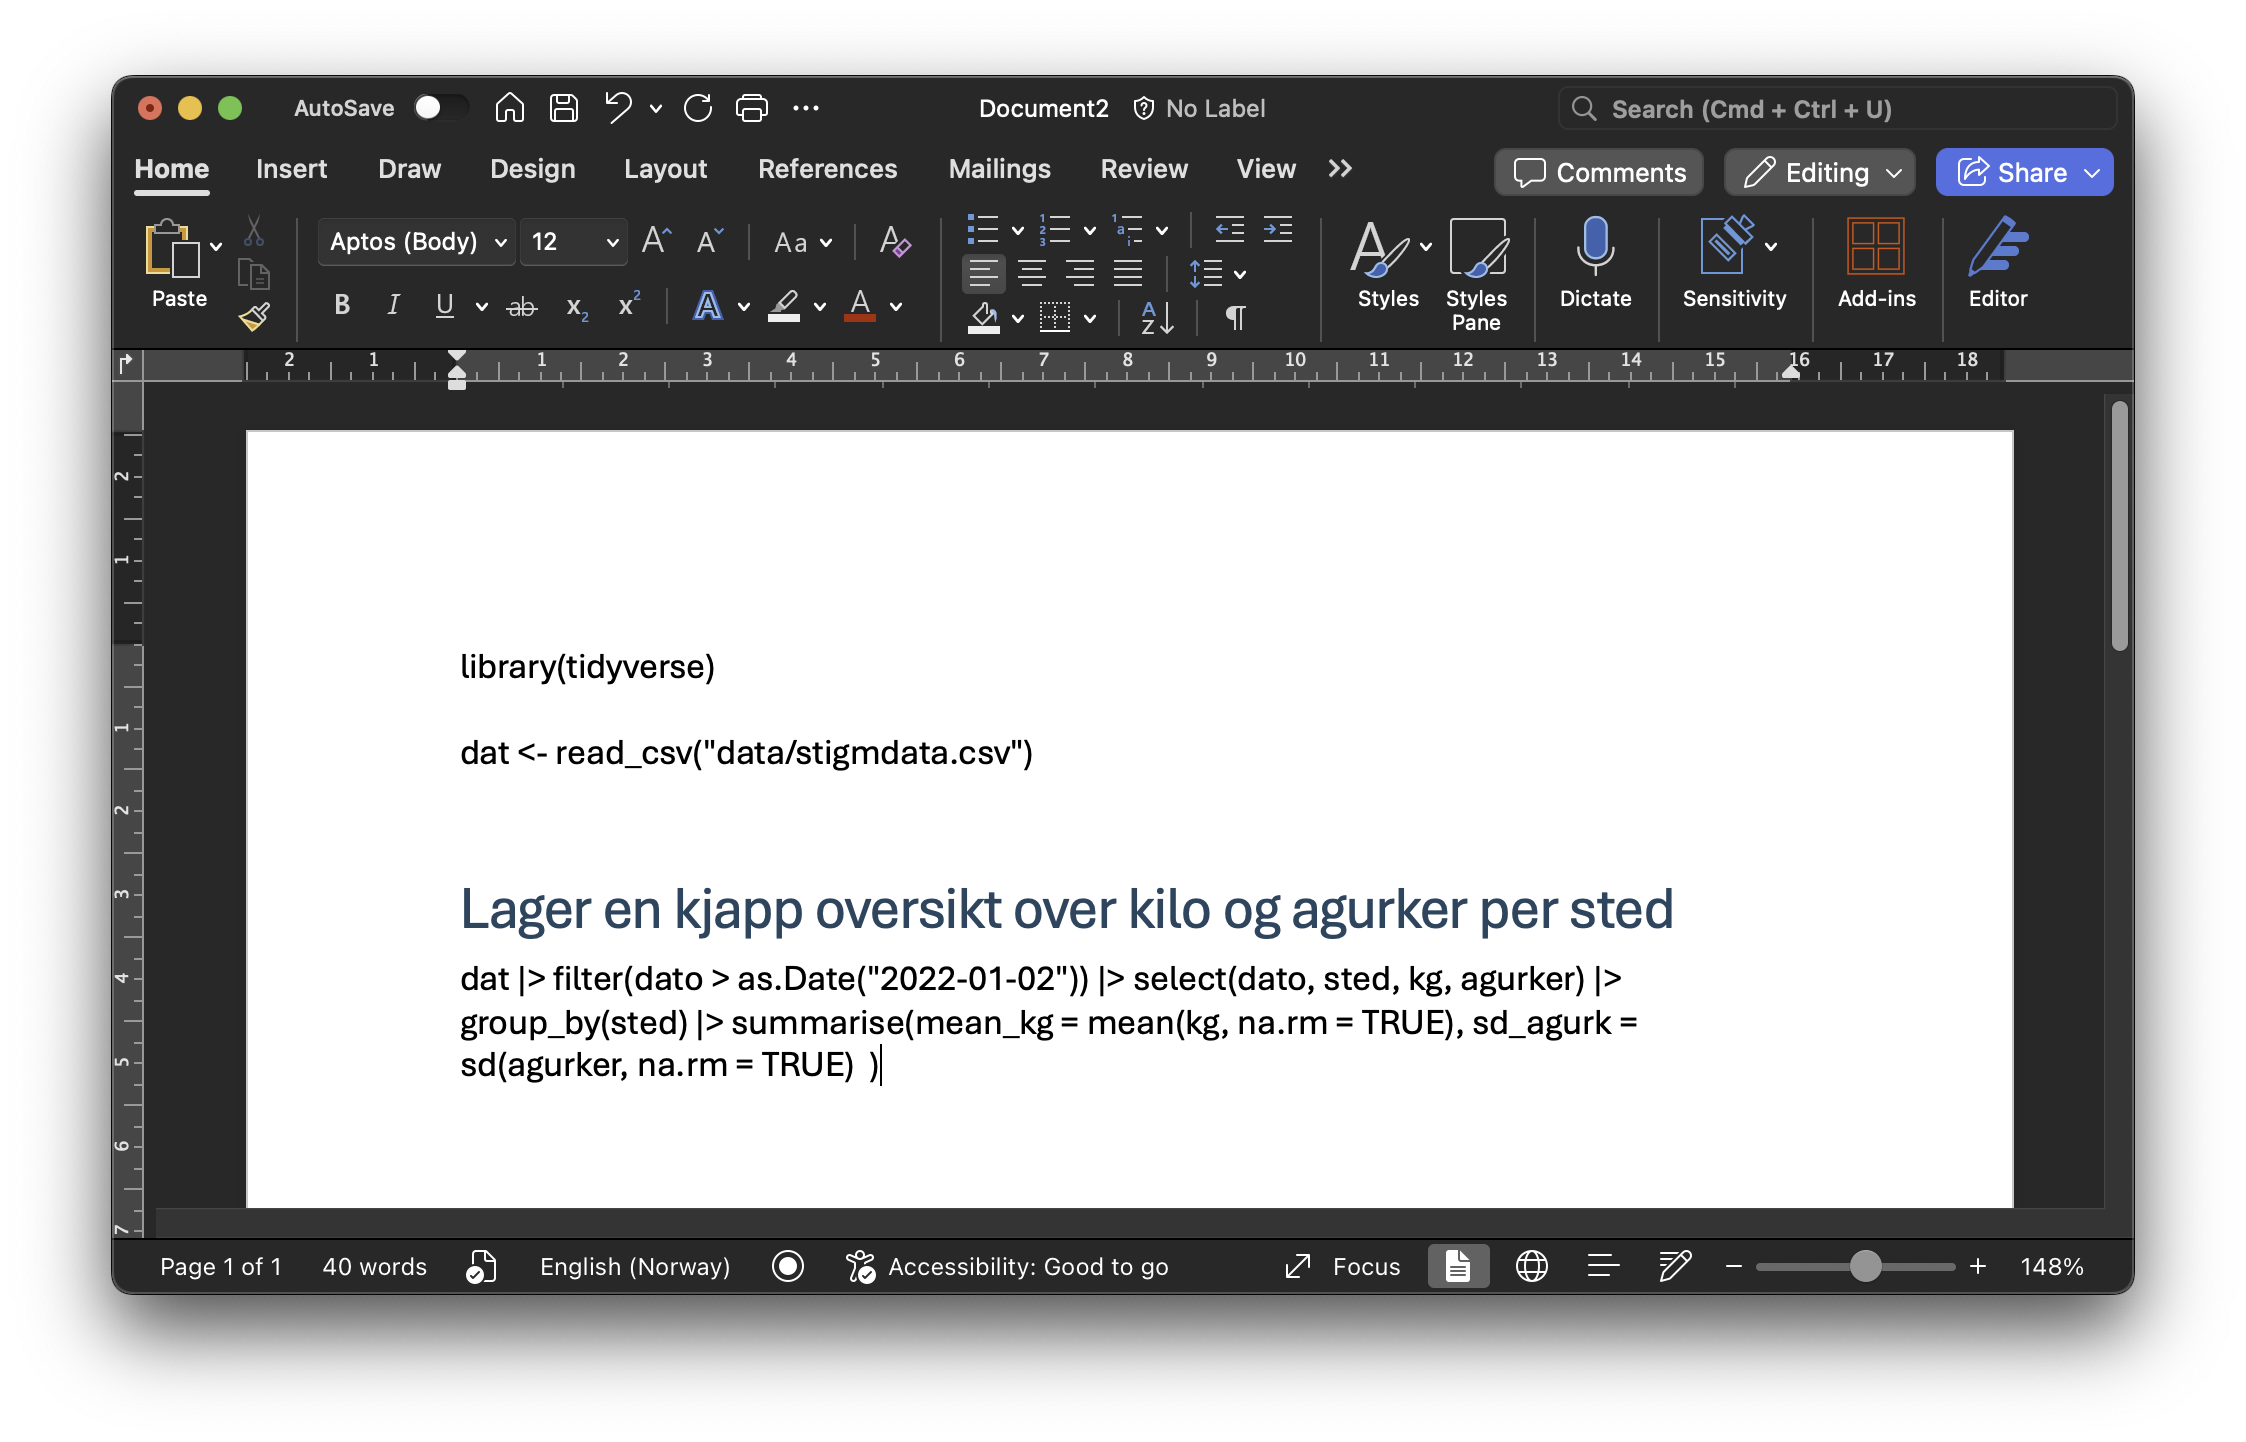This screenshot has height=1442, width=2246.
Task: Click the Format Painter brush icon
Action: (x=254, y=317)
